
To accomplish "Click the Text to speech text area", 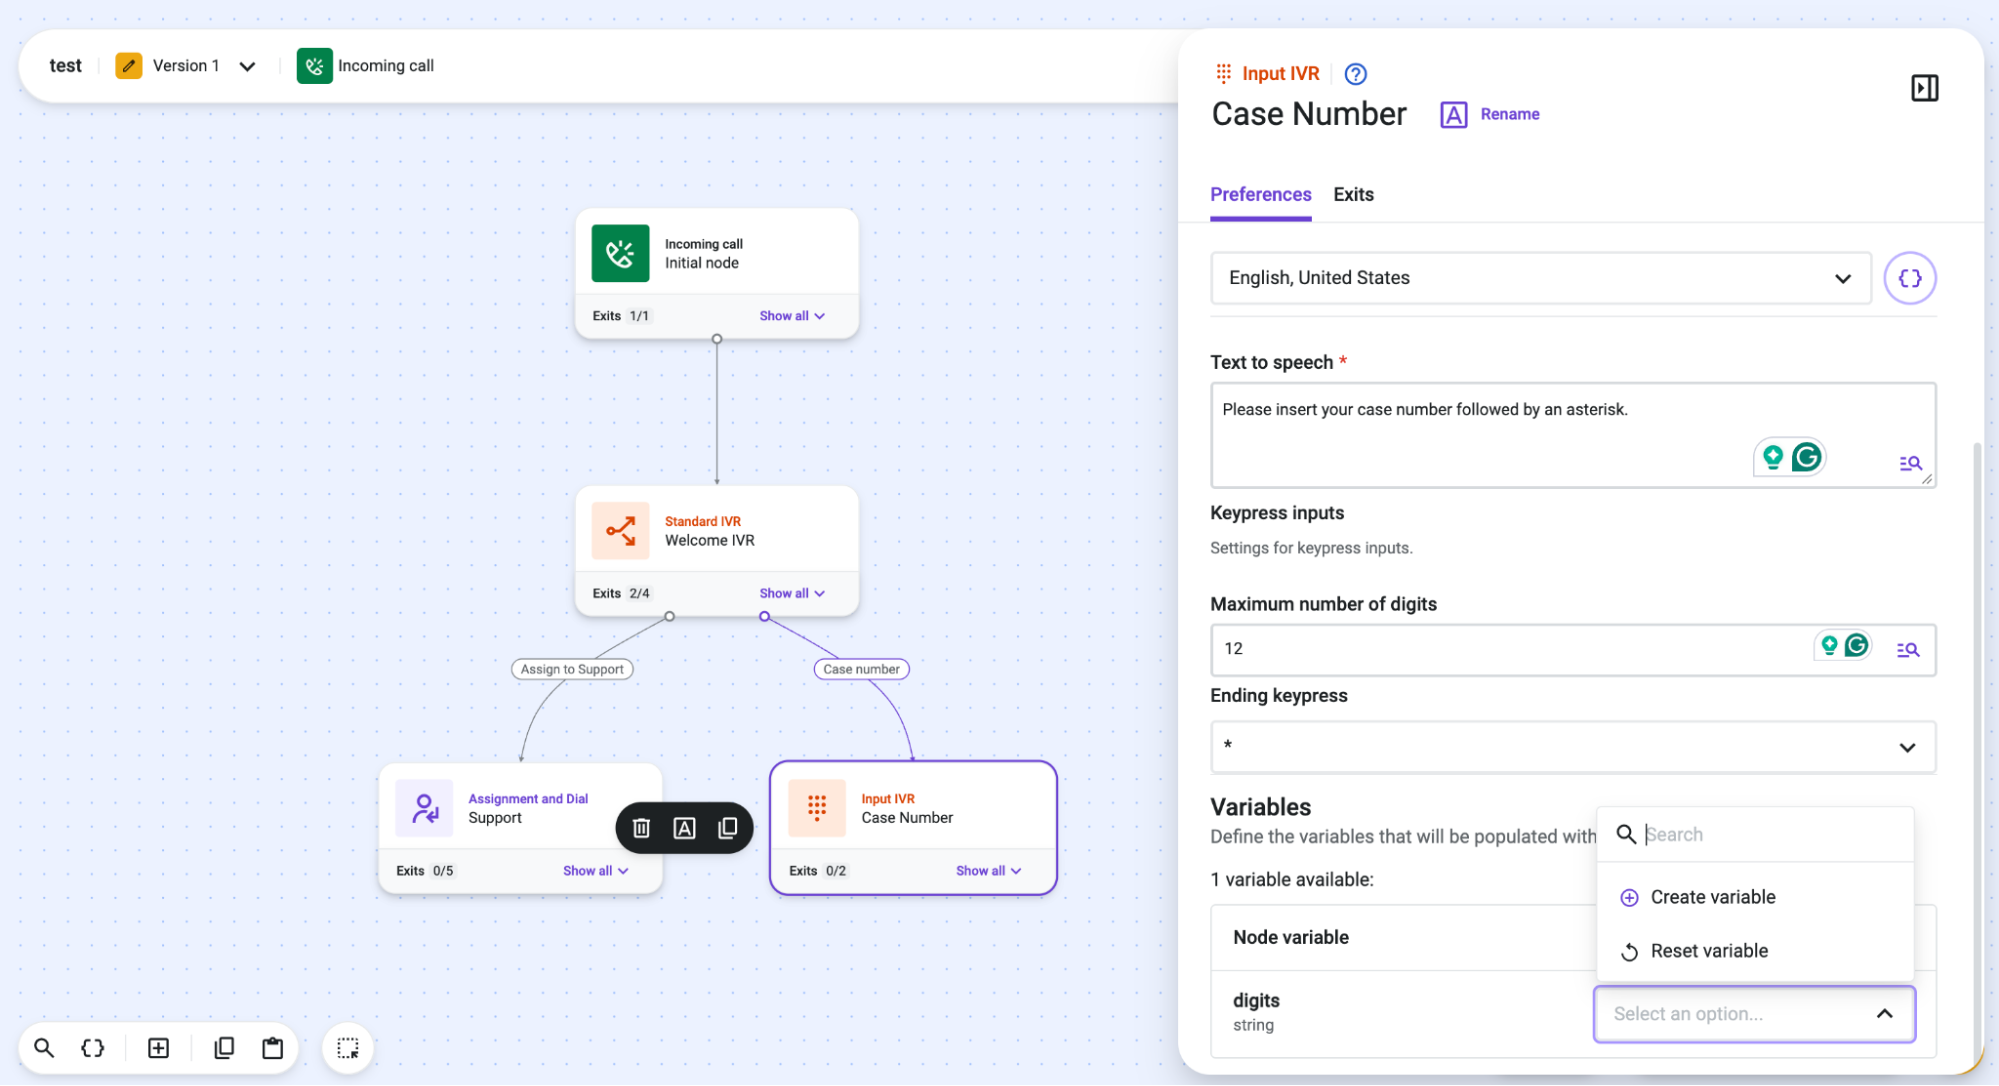I will click(1572, 435).
